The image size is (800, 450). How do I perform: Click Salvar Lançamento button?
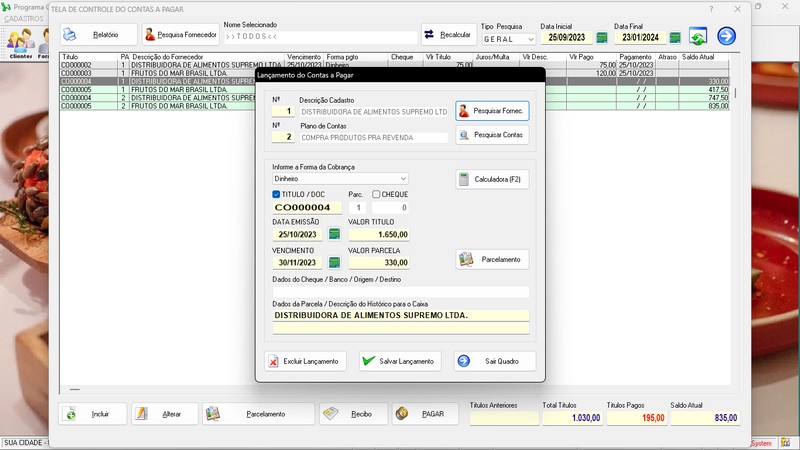click(400, 361)
